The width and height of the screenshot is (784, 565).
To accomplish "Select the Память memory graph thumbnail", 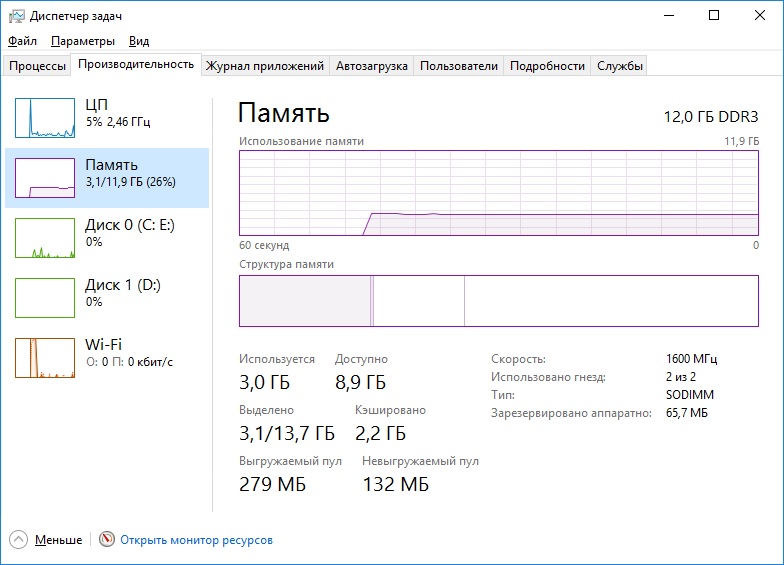I will pos(45,177).
